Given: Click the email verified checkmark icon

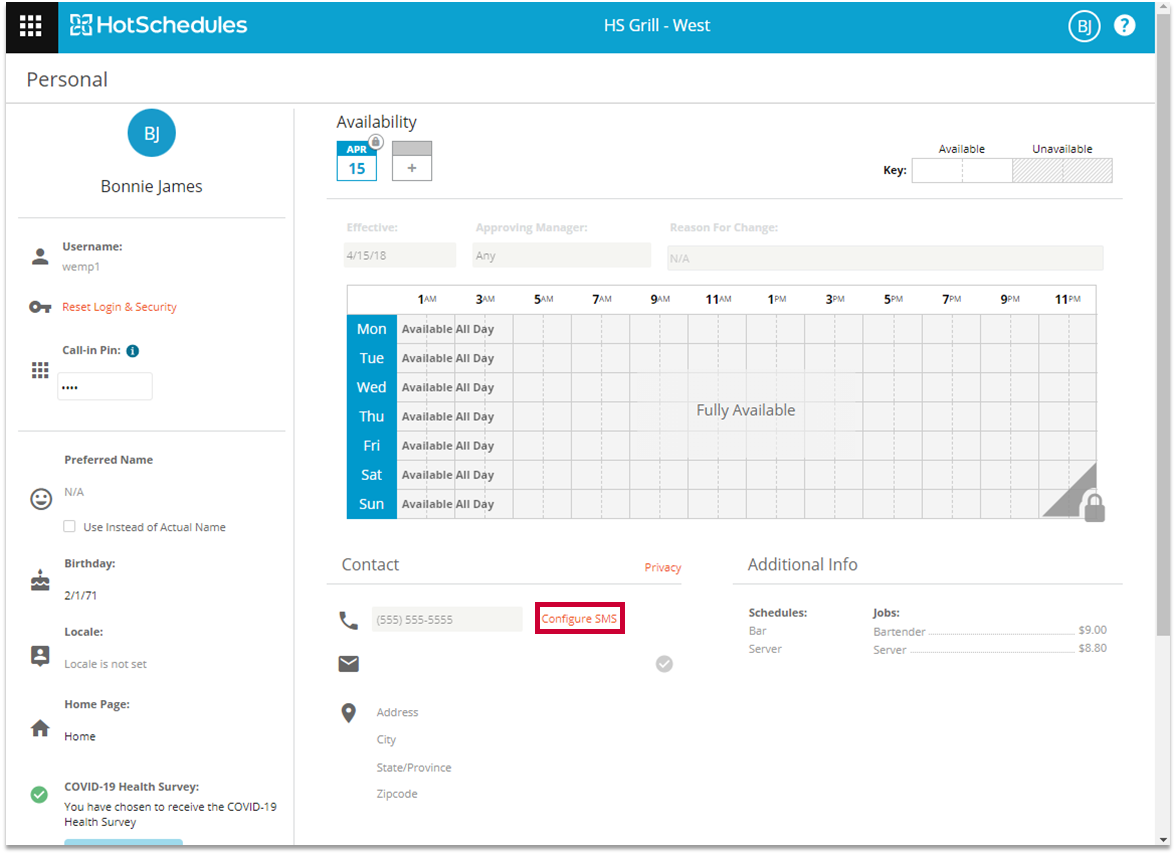Looking at the screenshot, I should [664, 664].
